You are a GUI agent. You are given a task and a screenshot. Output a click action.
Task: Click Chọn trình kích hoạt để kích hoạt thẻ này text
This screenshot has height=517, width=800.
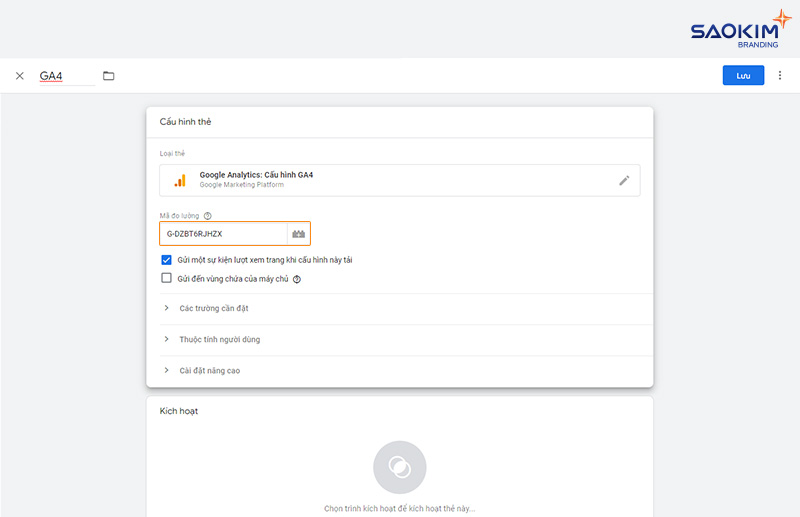[399, 508]
